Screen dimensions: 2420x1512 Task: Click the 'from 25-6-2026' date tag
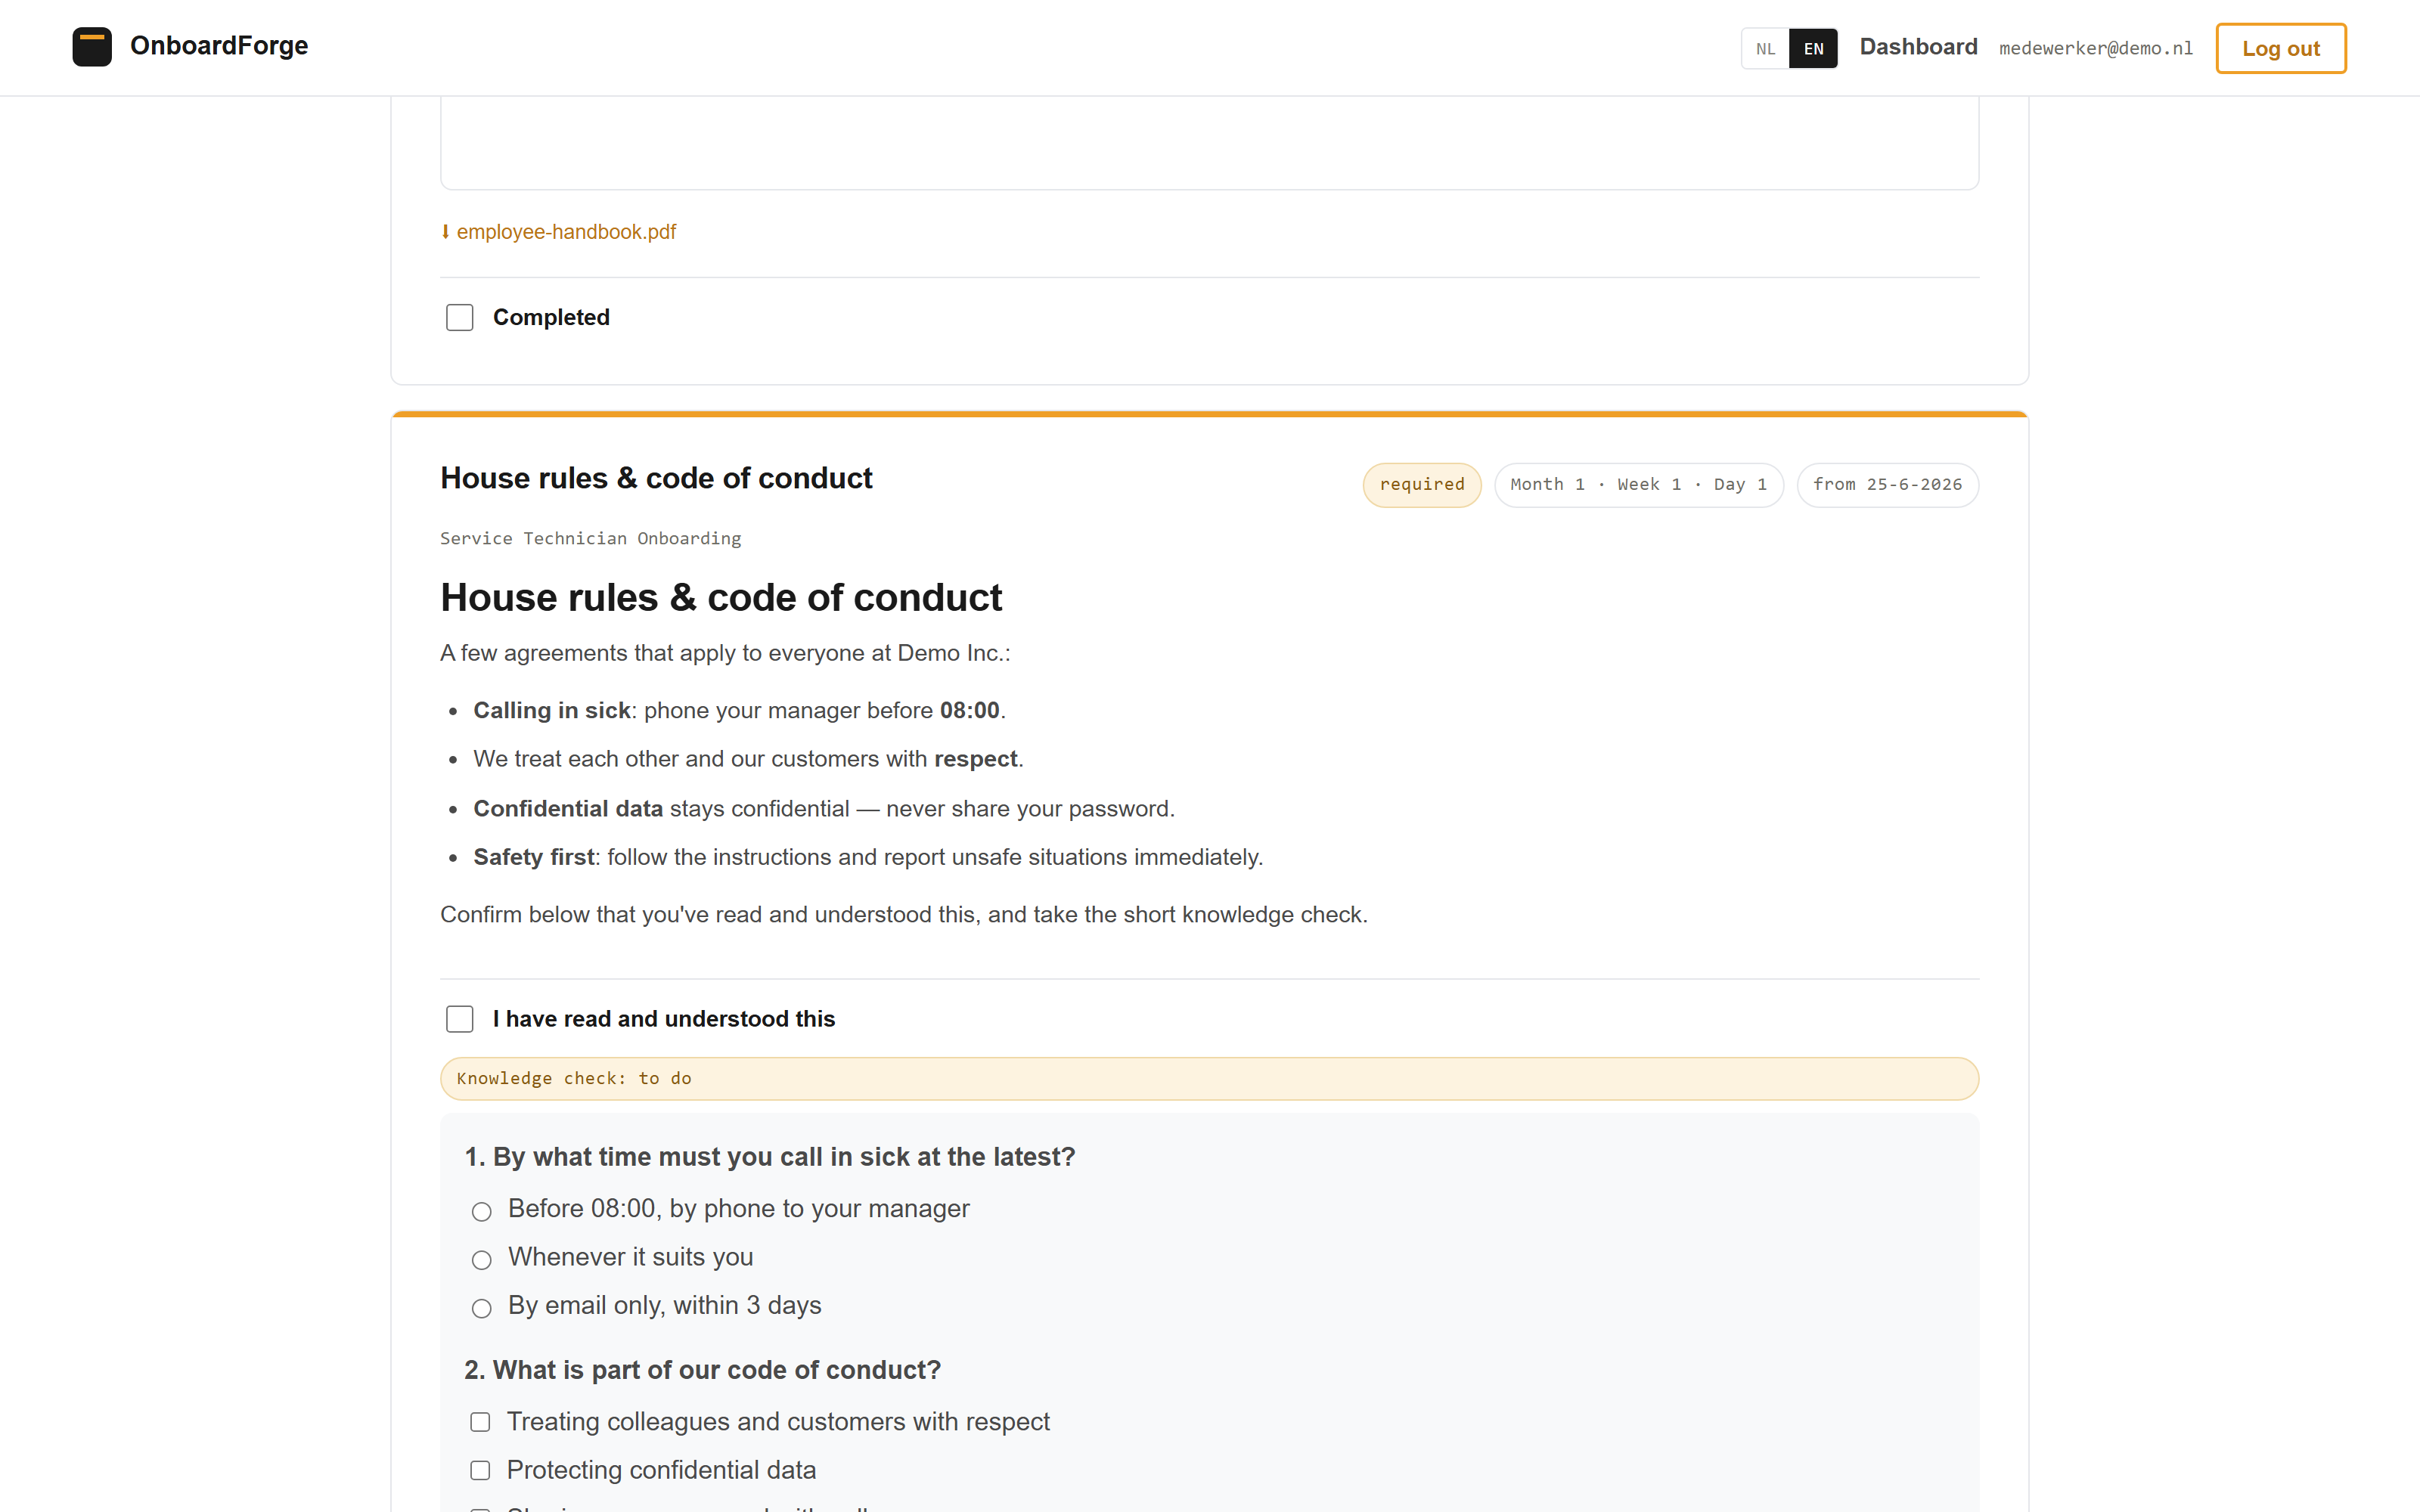(x=1887, y=485)
